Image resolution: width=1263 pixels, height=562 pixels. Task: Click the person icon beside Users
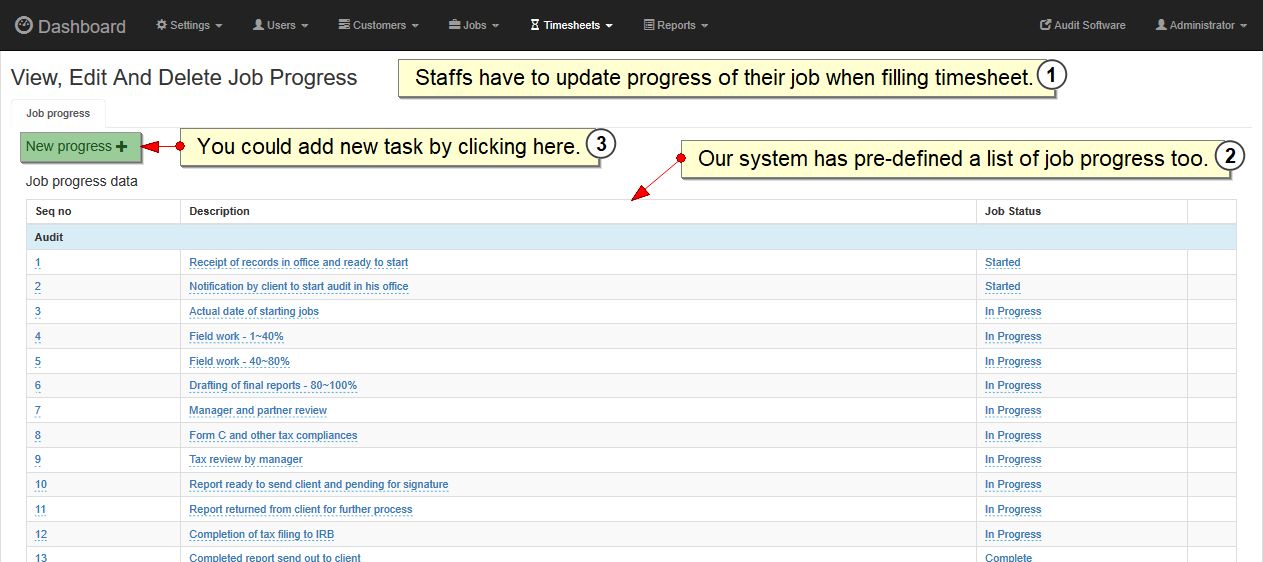[258, 25]
